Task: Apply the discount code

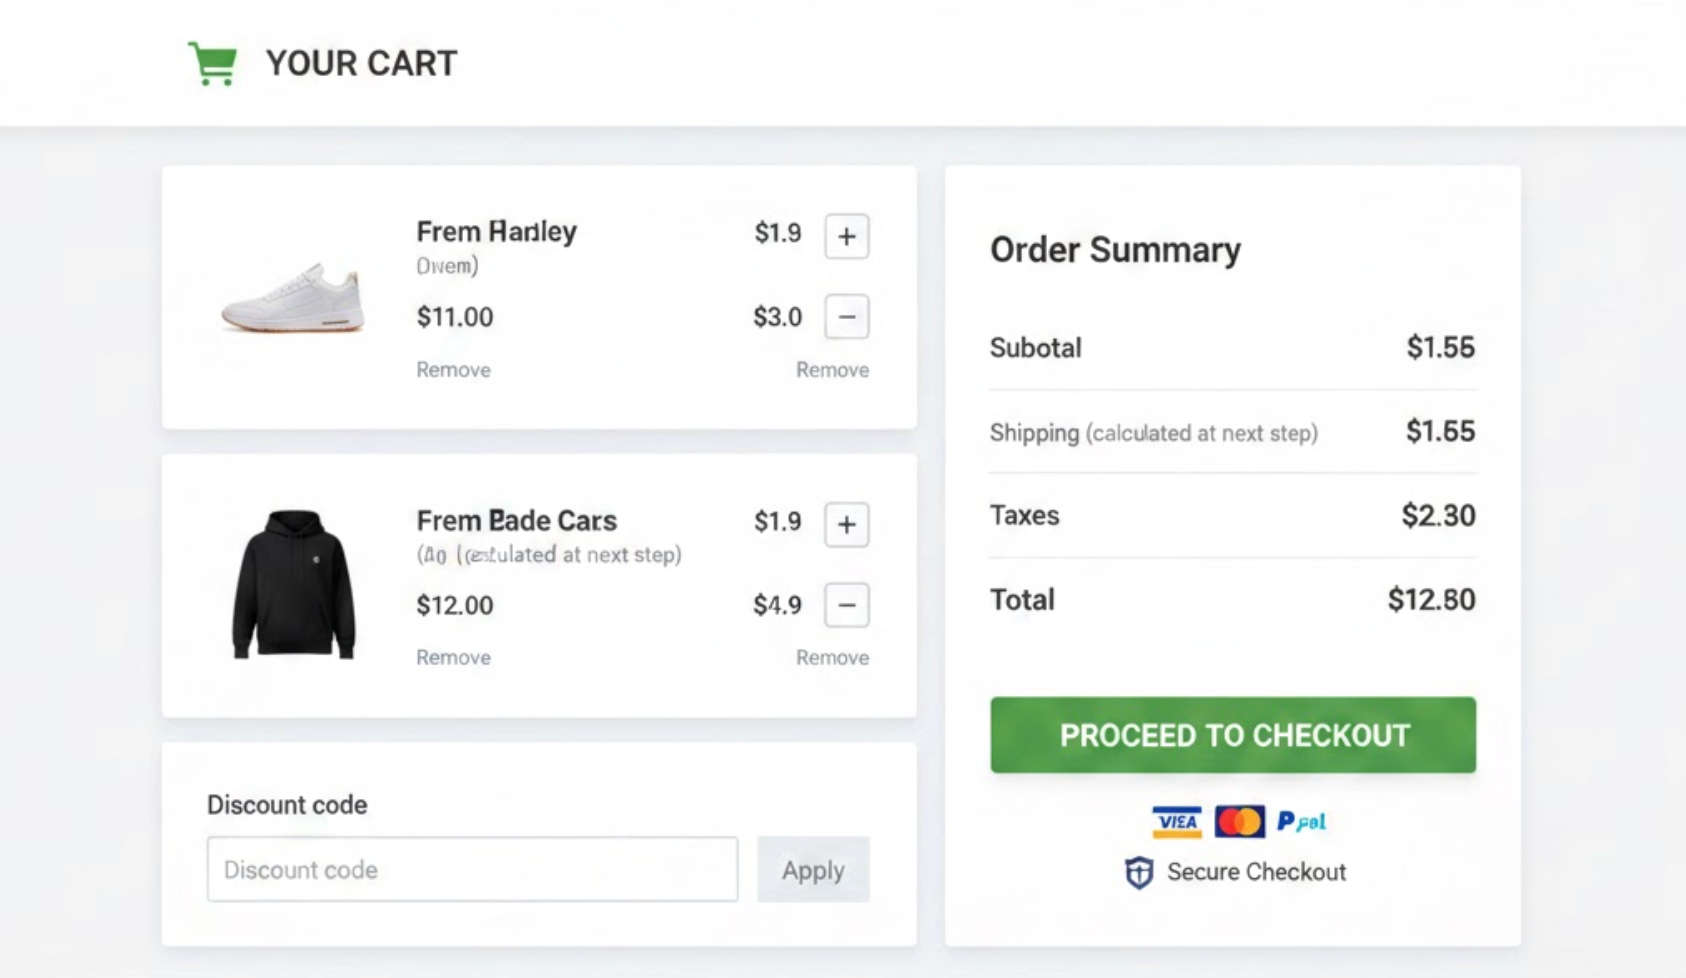Action: [813, 870]
